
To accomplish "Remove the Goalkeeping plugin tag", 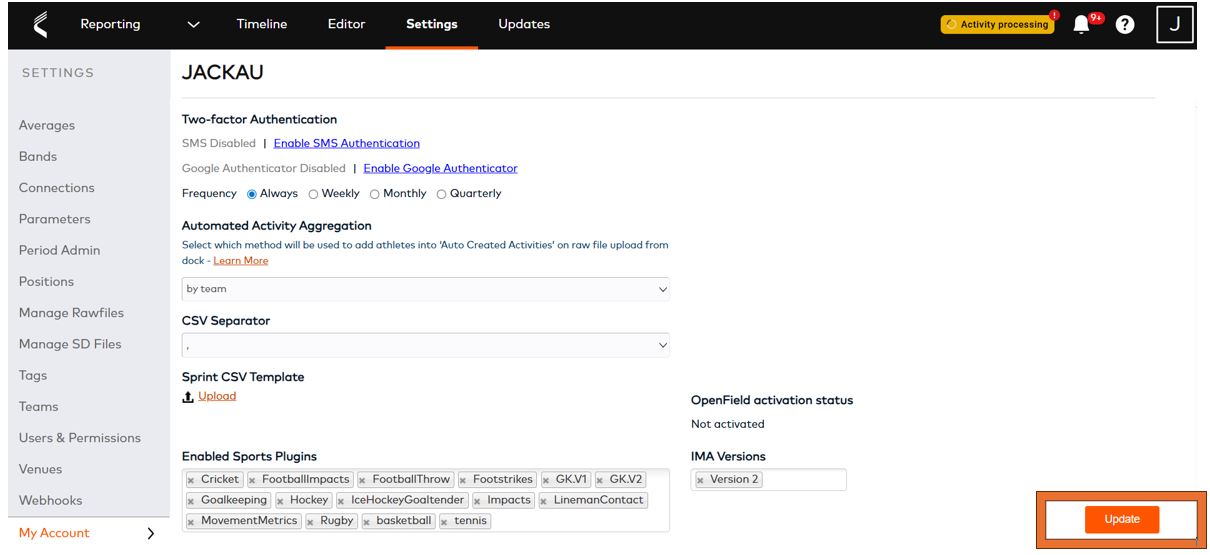I will pos(192,501).
